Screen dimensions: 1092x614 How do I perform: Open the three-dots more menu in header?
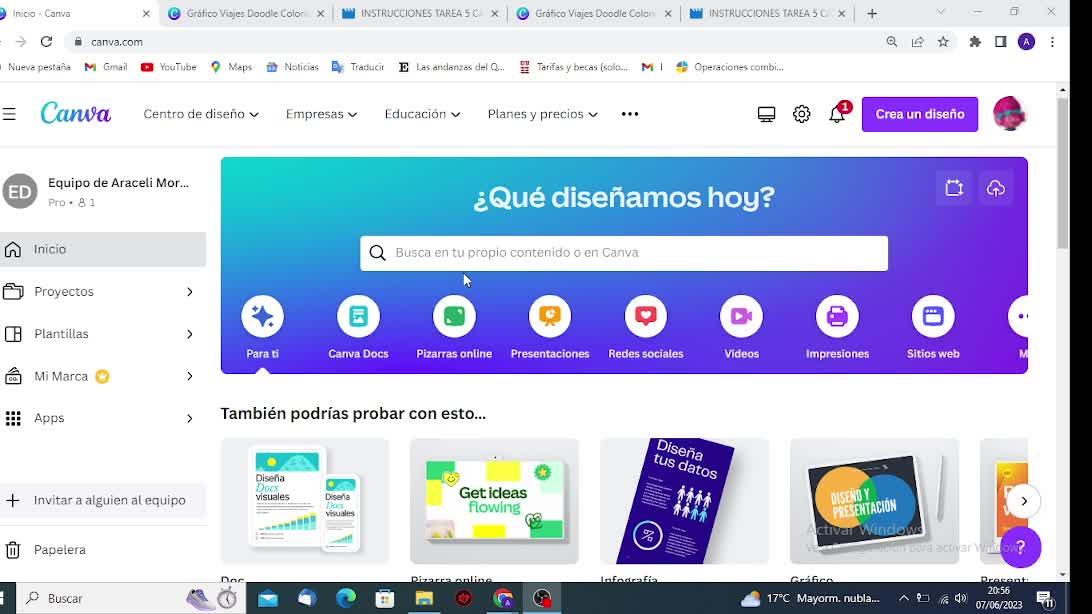pos(630,114)
